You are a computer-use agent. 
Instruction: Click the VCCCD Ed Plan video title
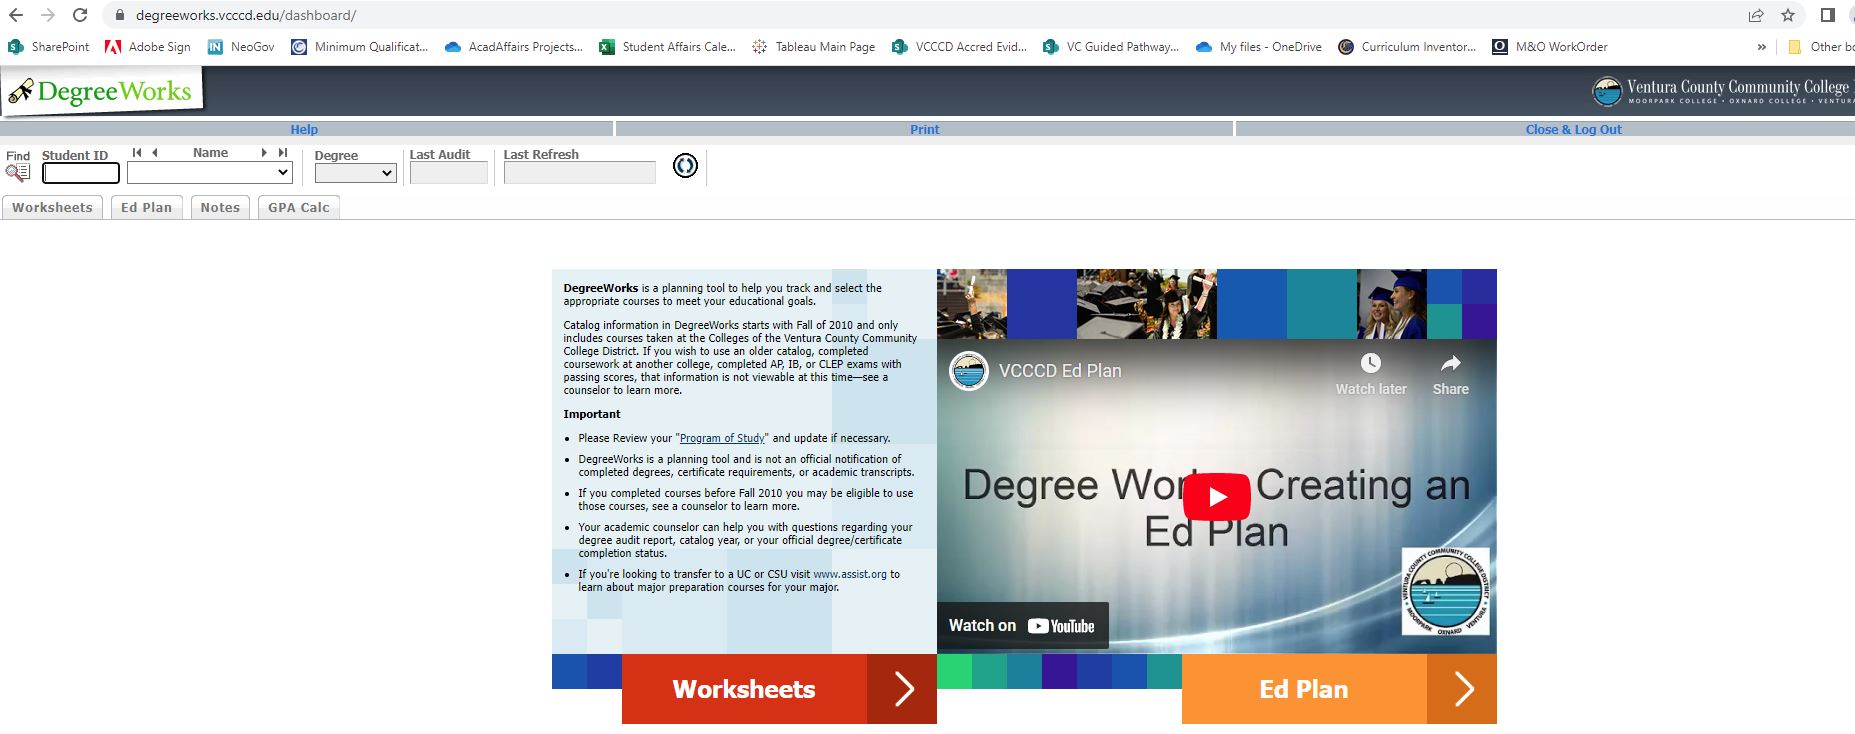(x=1060, y=371)
